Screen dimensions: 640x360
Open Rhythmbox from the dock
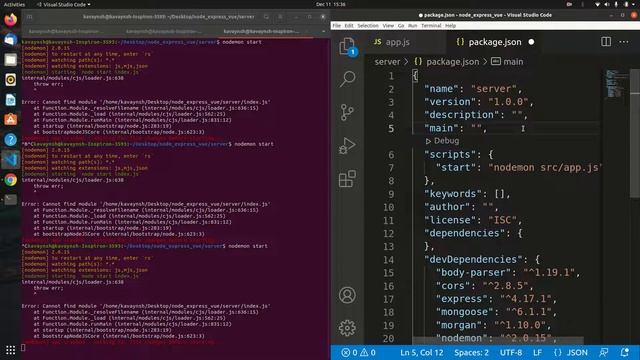11,80
